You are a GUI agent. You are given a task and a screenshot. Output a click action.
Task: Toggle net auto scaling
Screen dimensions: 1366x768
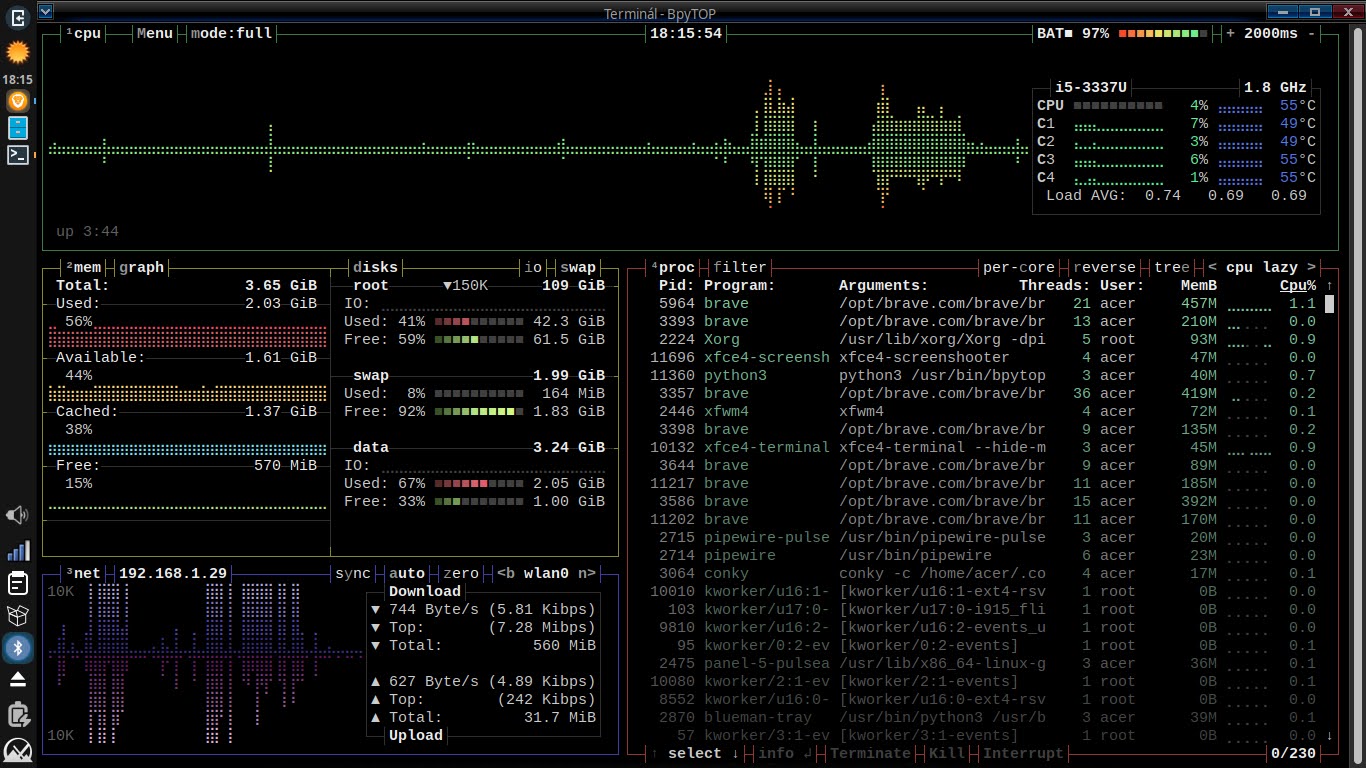[x=407, y=573]
